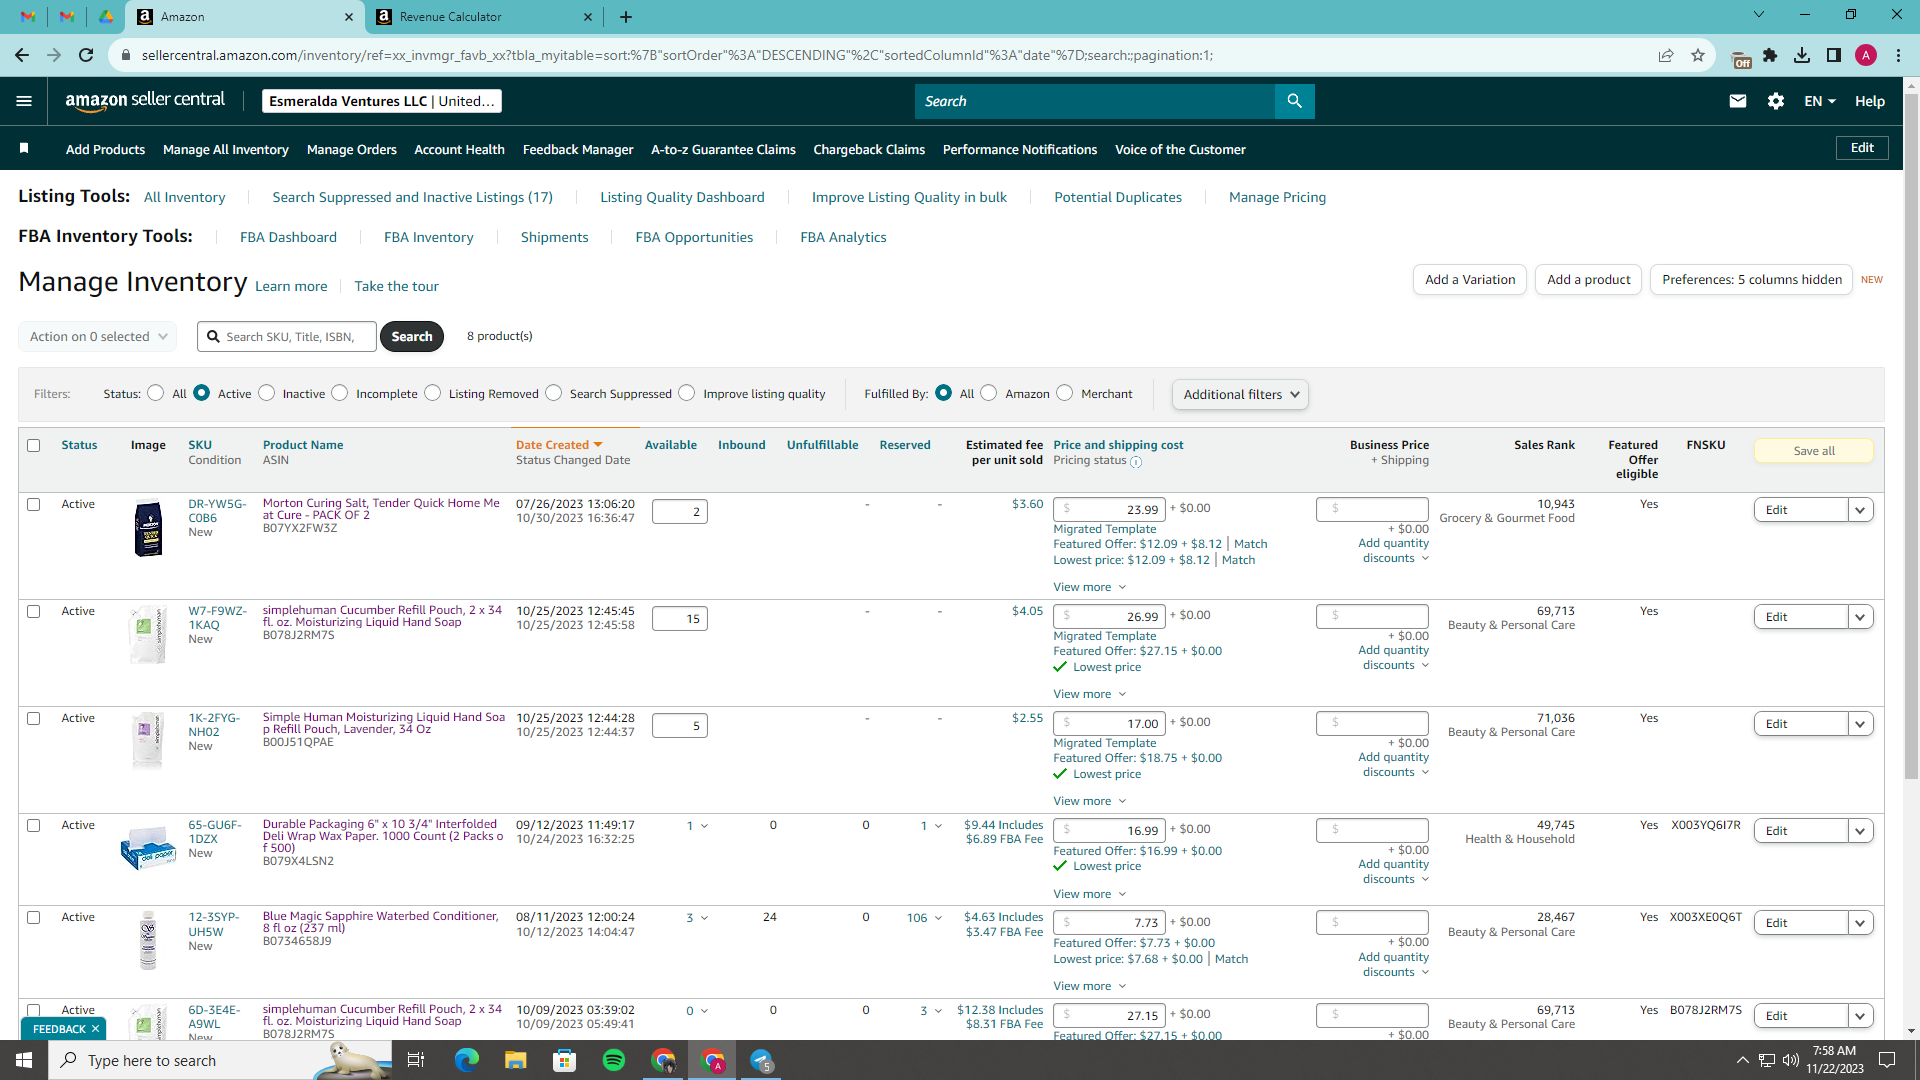Open File Explorer from the taskbar
Image resolution: width=1920 pixels, height=1080 pixels.
[515, 1060]
